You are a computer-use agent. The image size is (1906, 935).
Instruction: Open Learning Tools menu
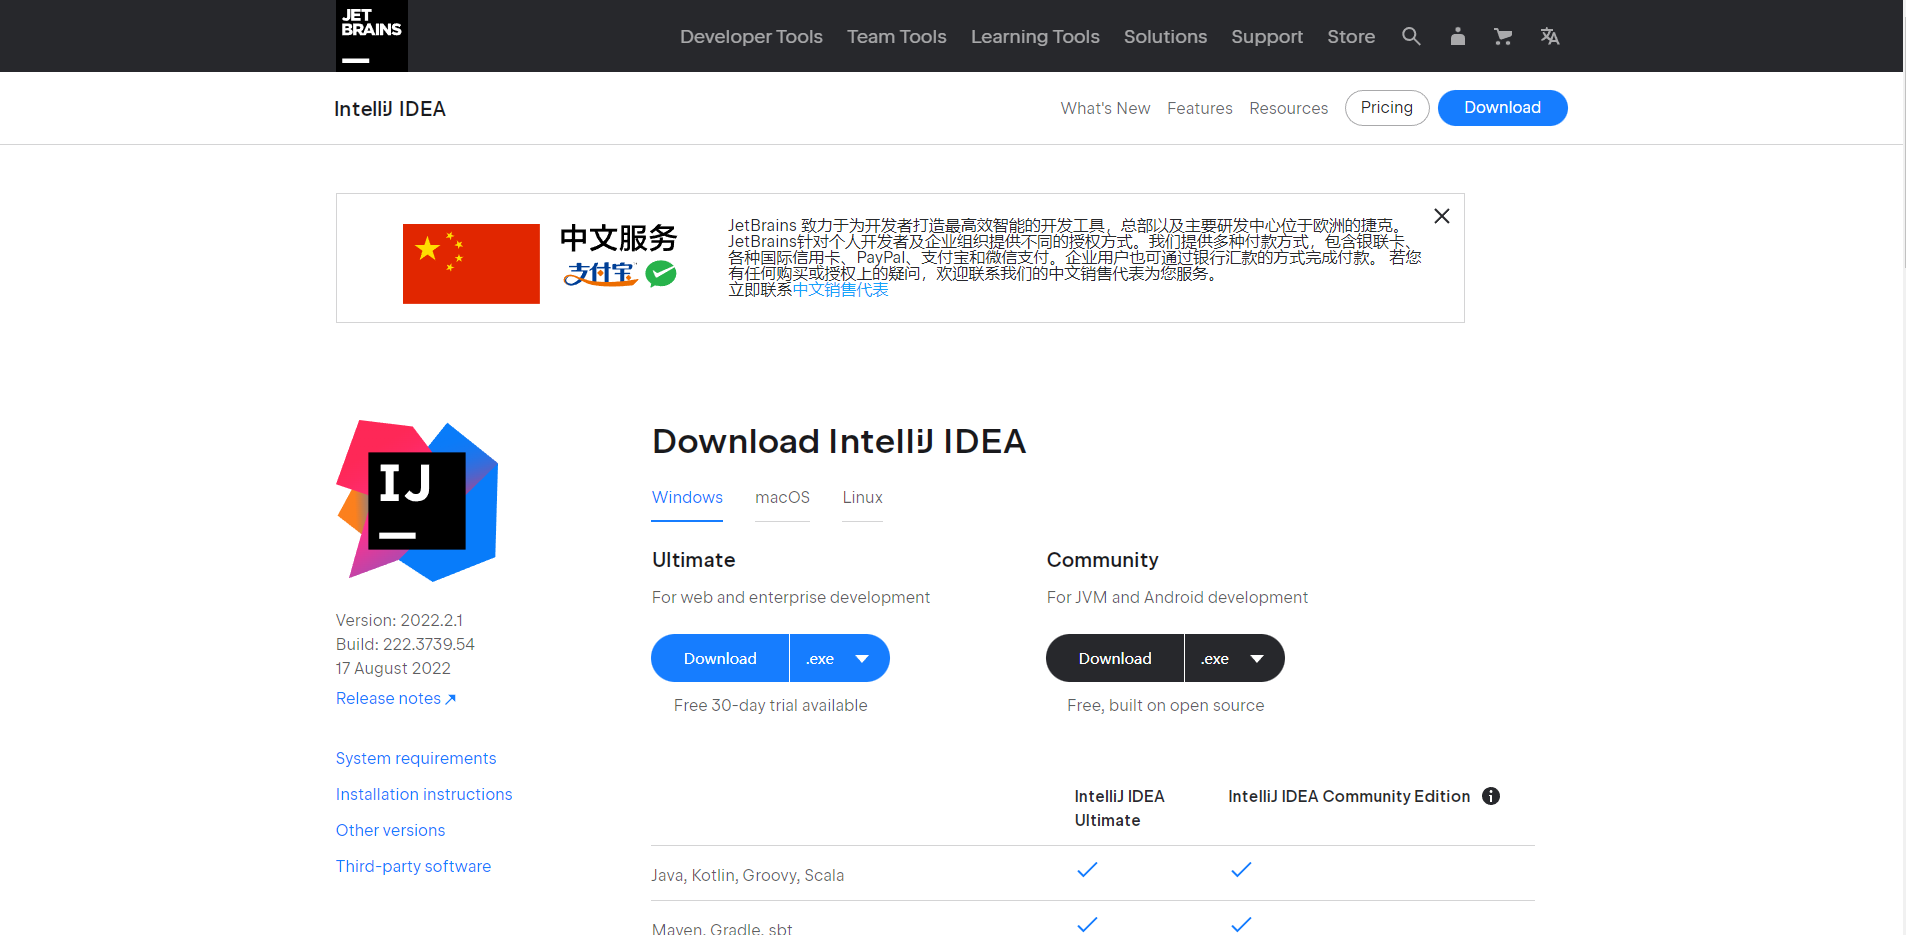coord(1035,36)
